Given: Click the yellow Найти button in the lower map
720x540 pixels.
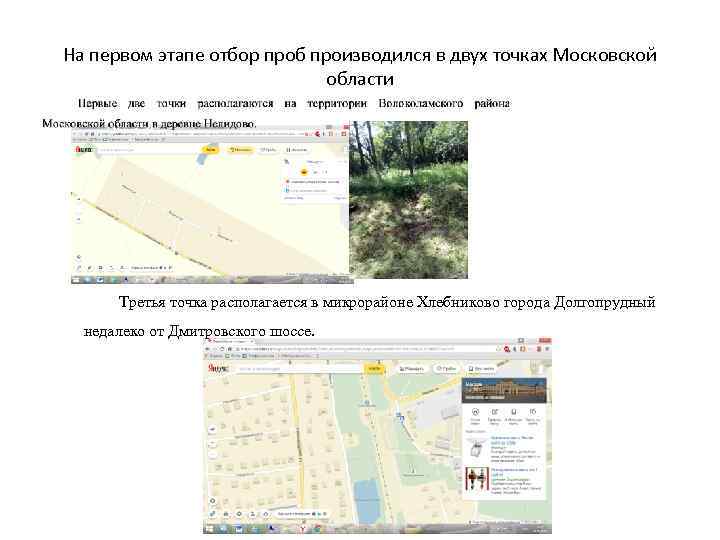Looking at the screenshot, I should pyautogui.click(x=375, y=368).
